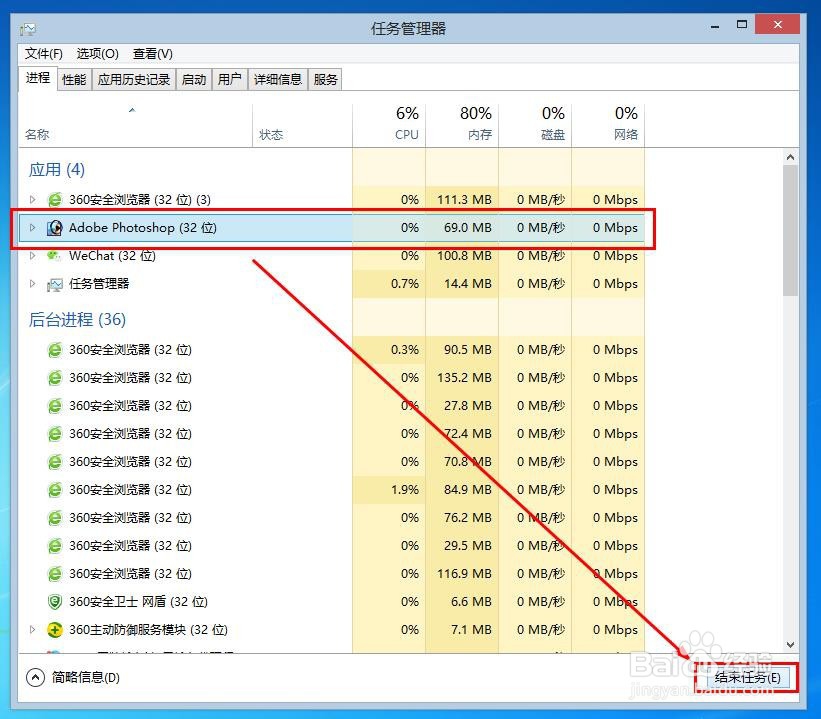This screenshot has height=719, width=821.
Task: Click the icon of the 360 browser 135.2 MB process
Action: tap(54, 378)
